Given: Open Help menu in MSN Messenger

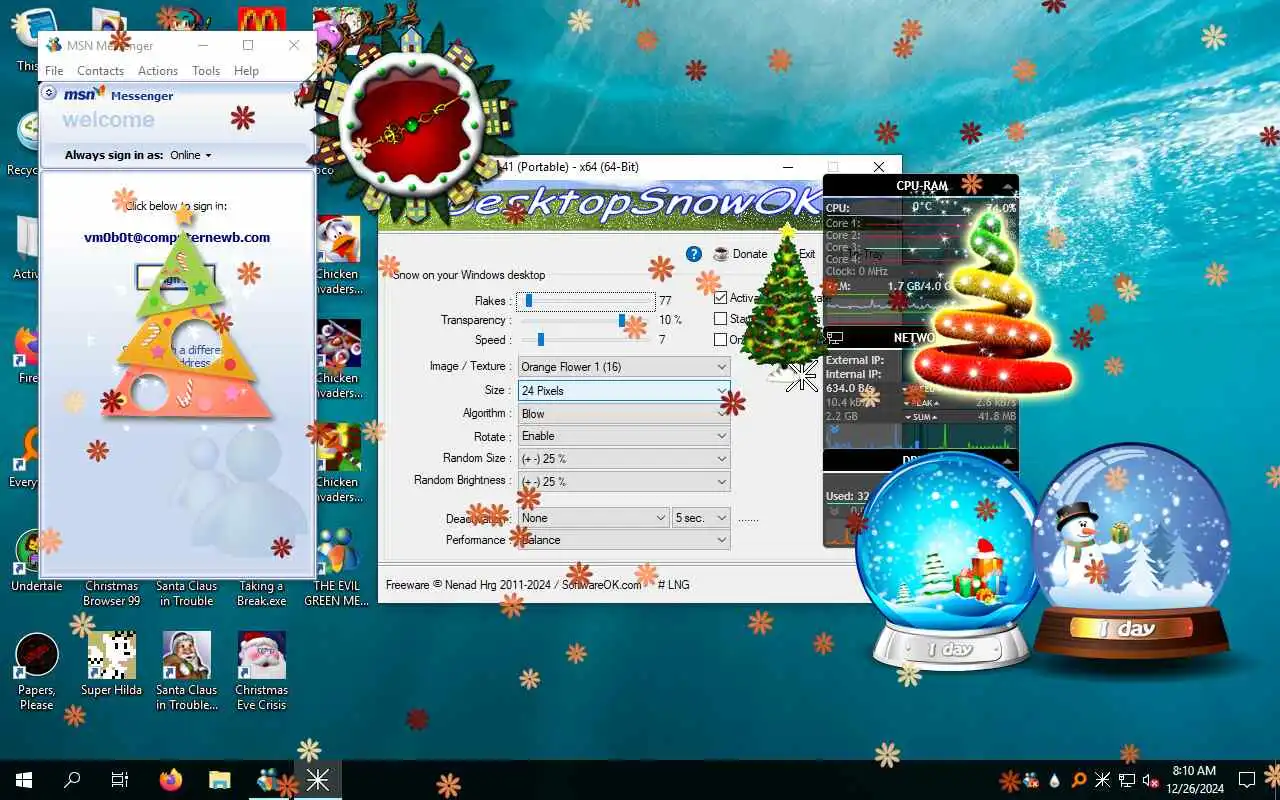Looking at the screenshot, I should tap(246, 71).
